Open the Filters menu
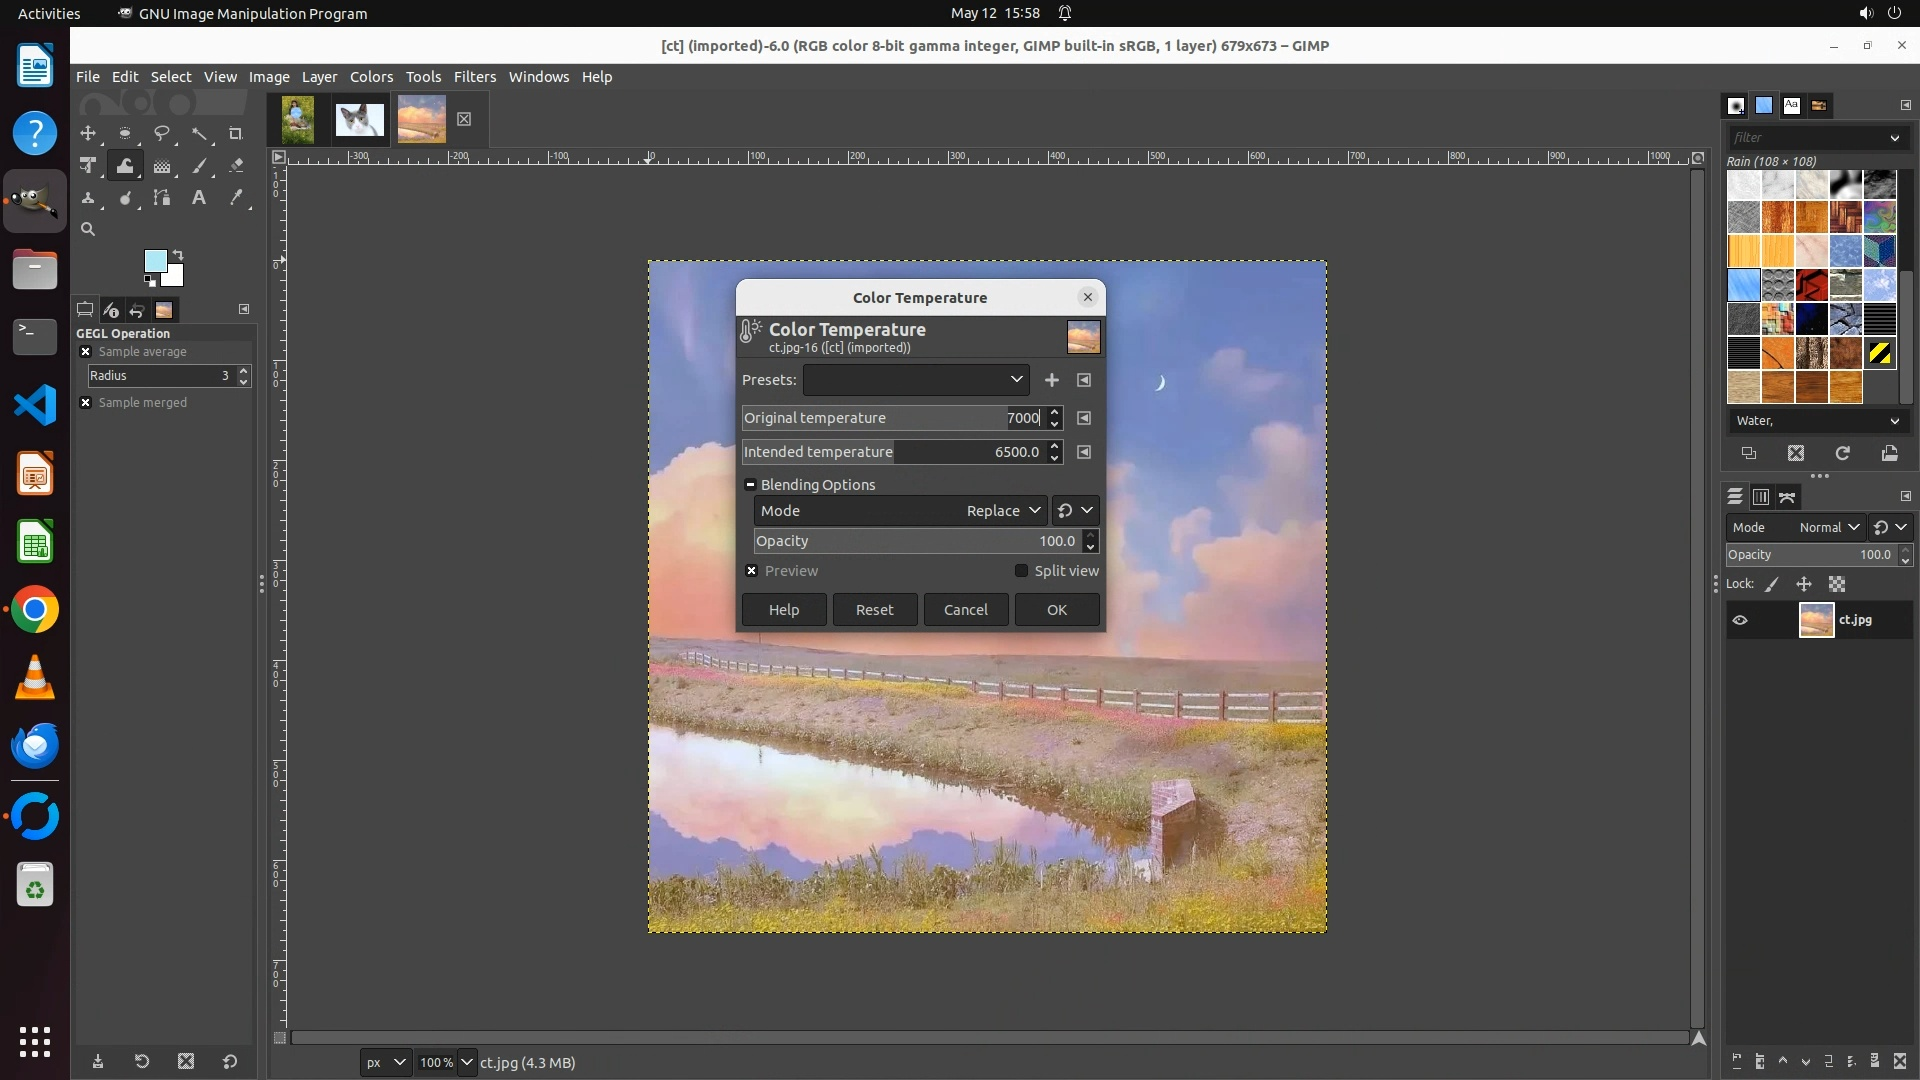 pyautogui.click(x=474, y=77)
